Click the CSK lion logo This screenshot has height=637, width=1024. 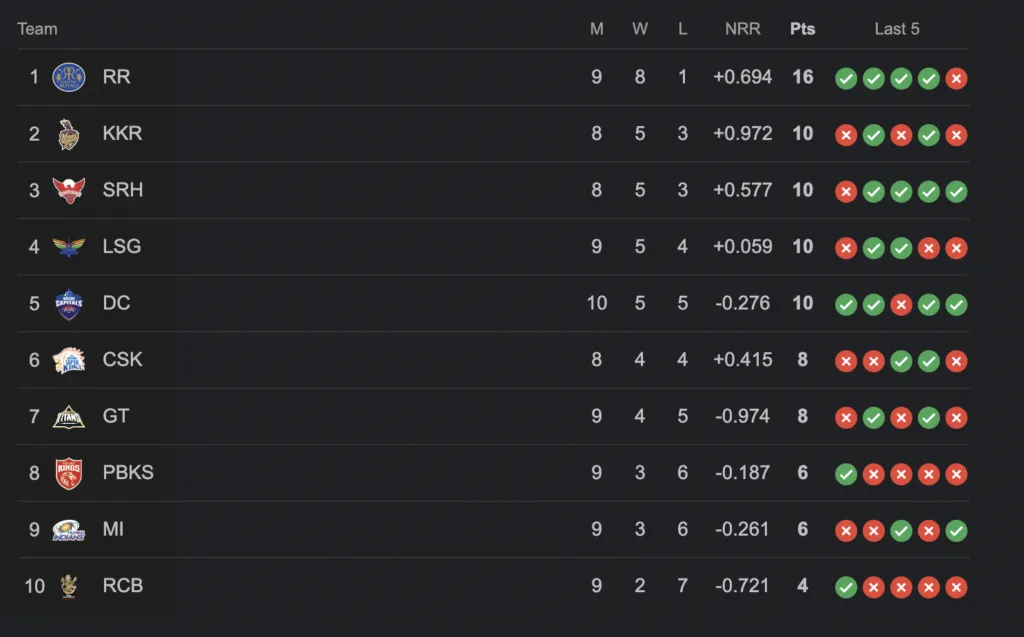pyautogui.click(x=69, y=360)
